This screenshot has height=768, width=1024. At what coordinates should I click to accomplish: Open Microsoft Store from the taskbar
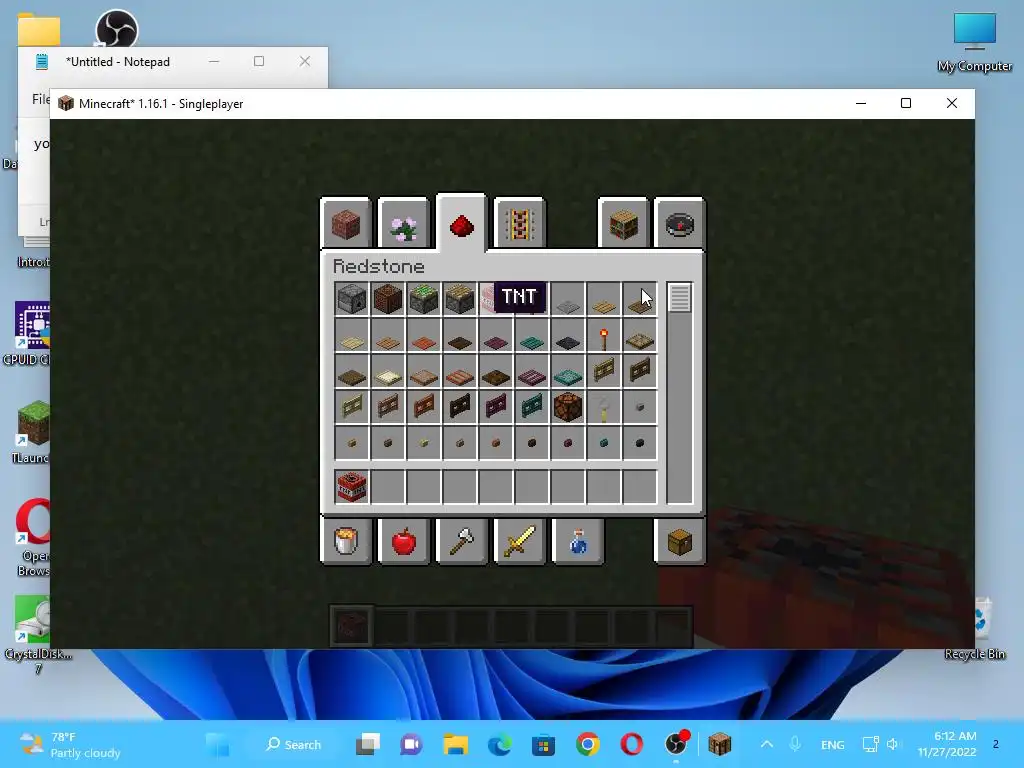pyautogui.click(x=543, y=744)
